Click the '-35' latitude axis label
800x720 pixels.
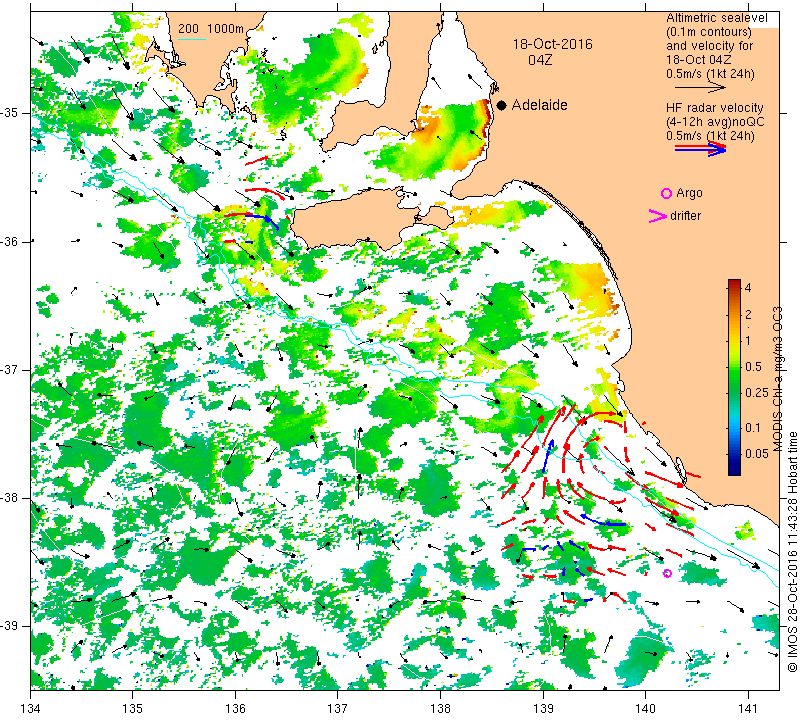(x=11, y=113)
